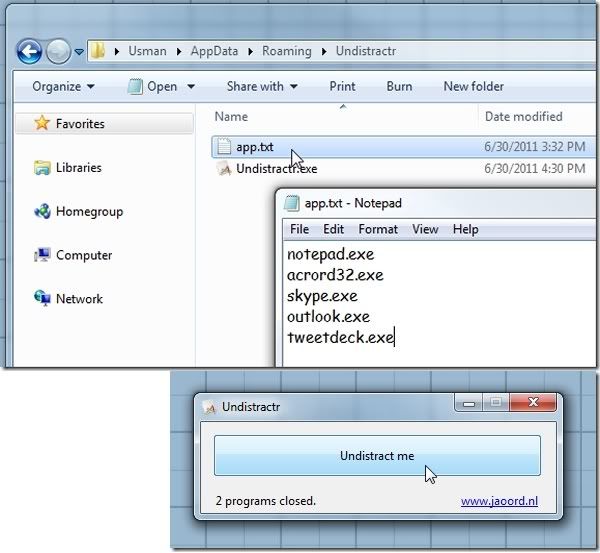Open recent locations dropdown beside nav arrows

click(79, 51)
